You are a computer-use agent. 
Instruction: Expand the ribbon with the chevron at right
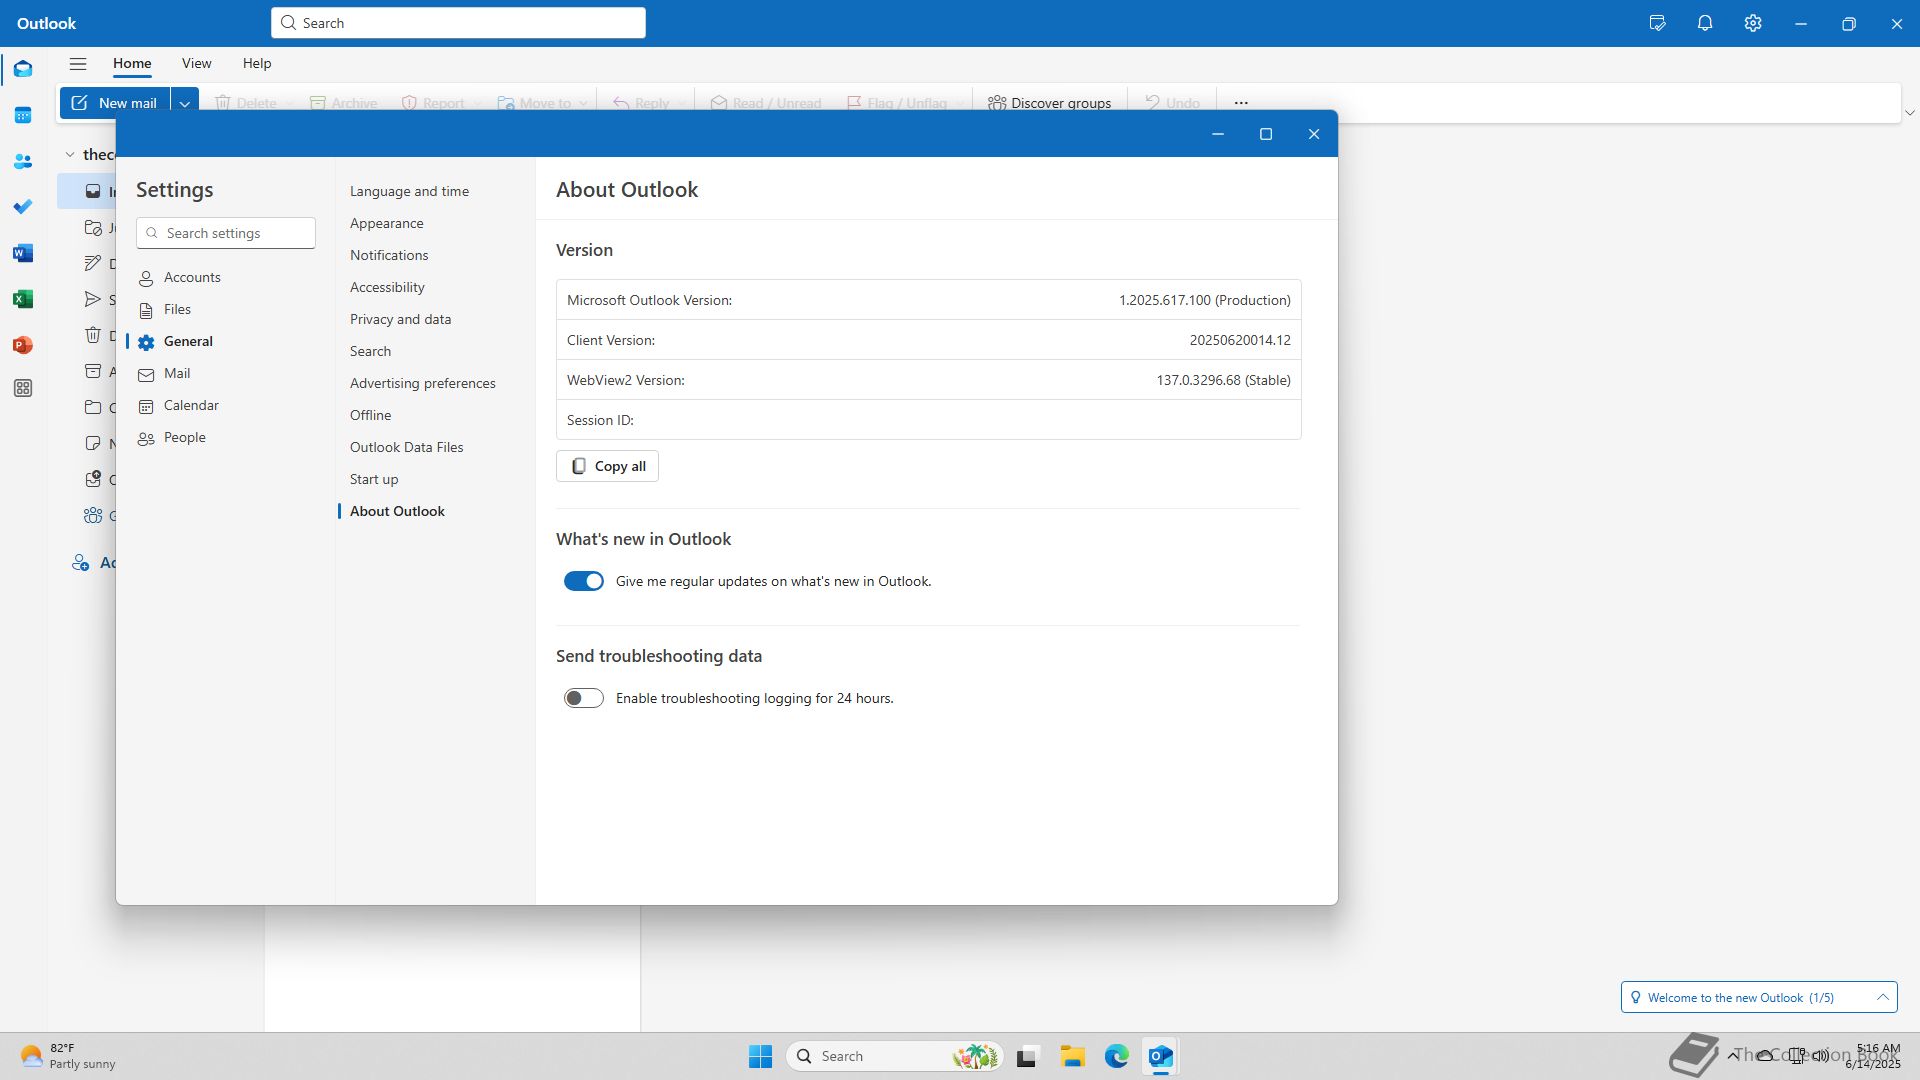pyautogui.click(x=1909, y=113)
